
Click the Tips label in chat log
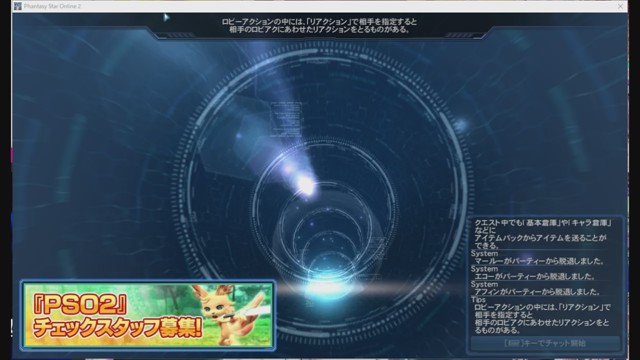point(478,299)
